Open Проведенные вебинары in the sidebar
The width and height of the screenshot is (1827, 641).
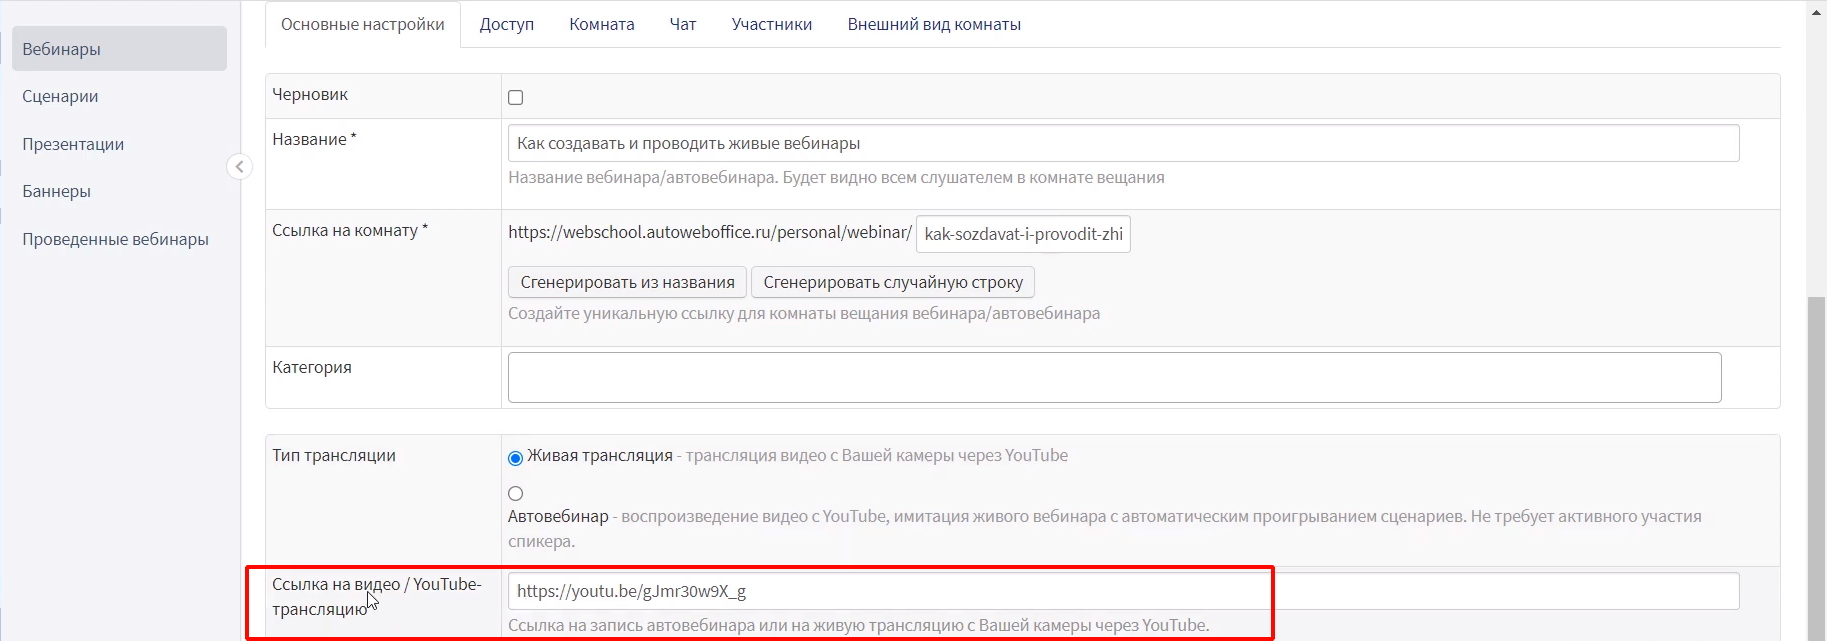115,239
